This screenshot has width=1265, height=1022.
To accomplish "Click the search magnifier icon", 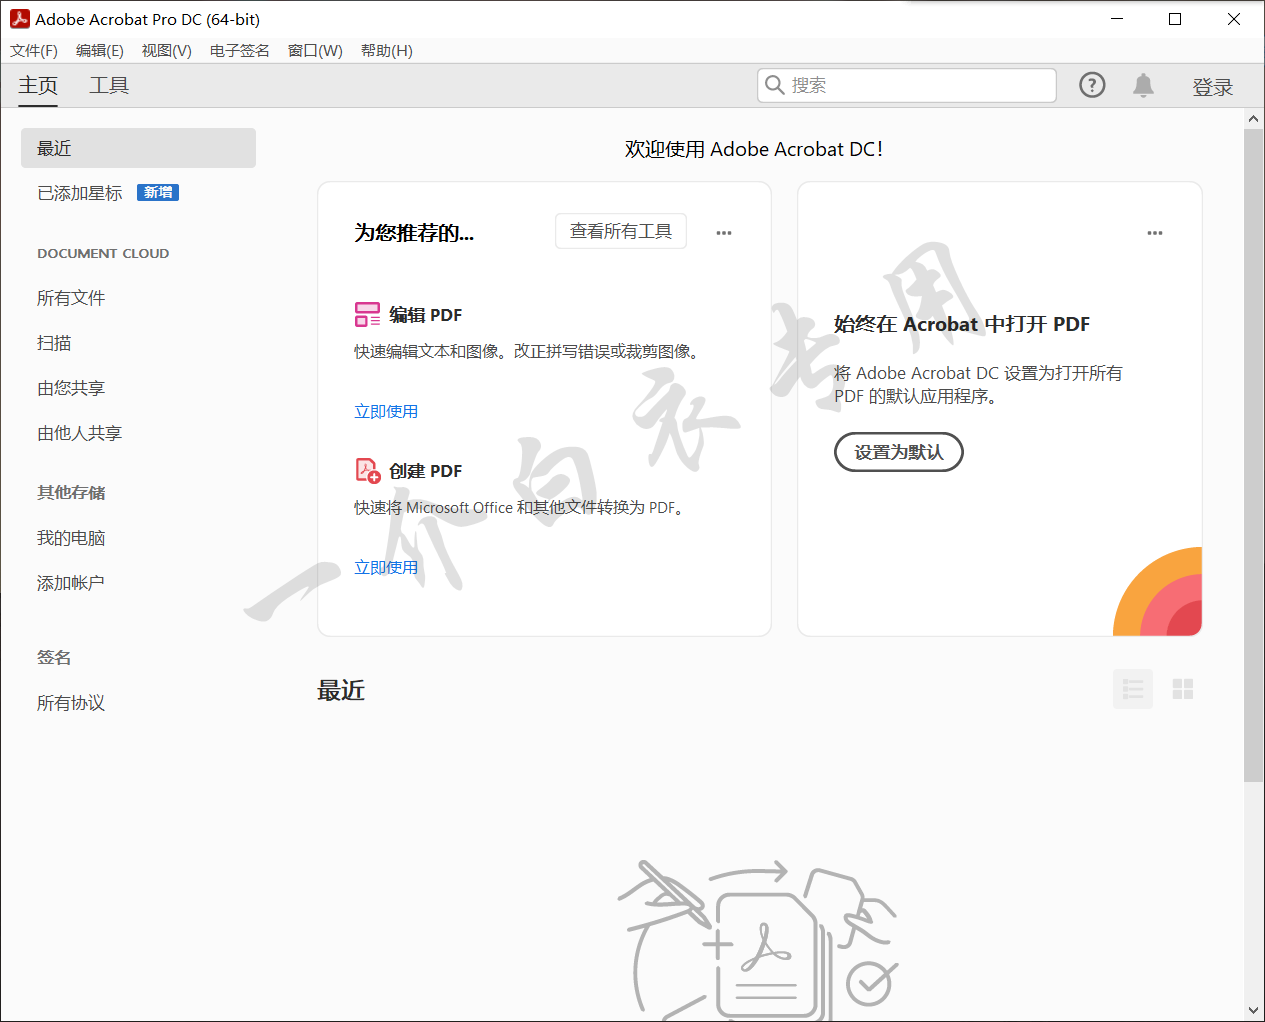I will point(774,85).
